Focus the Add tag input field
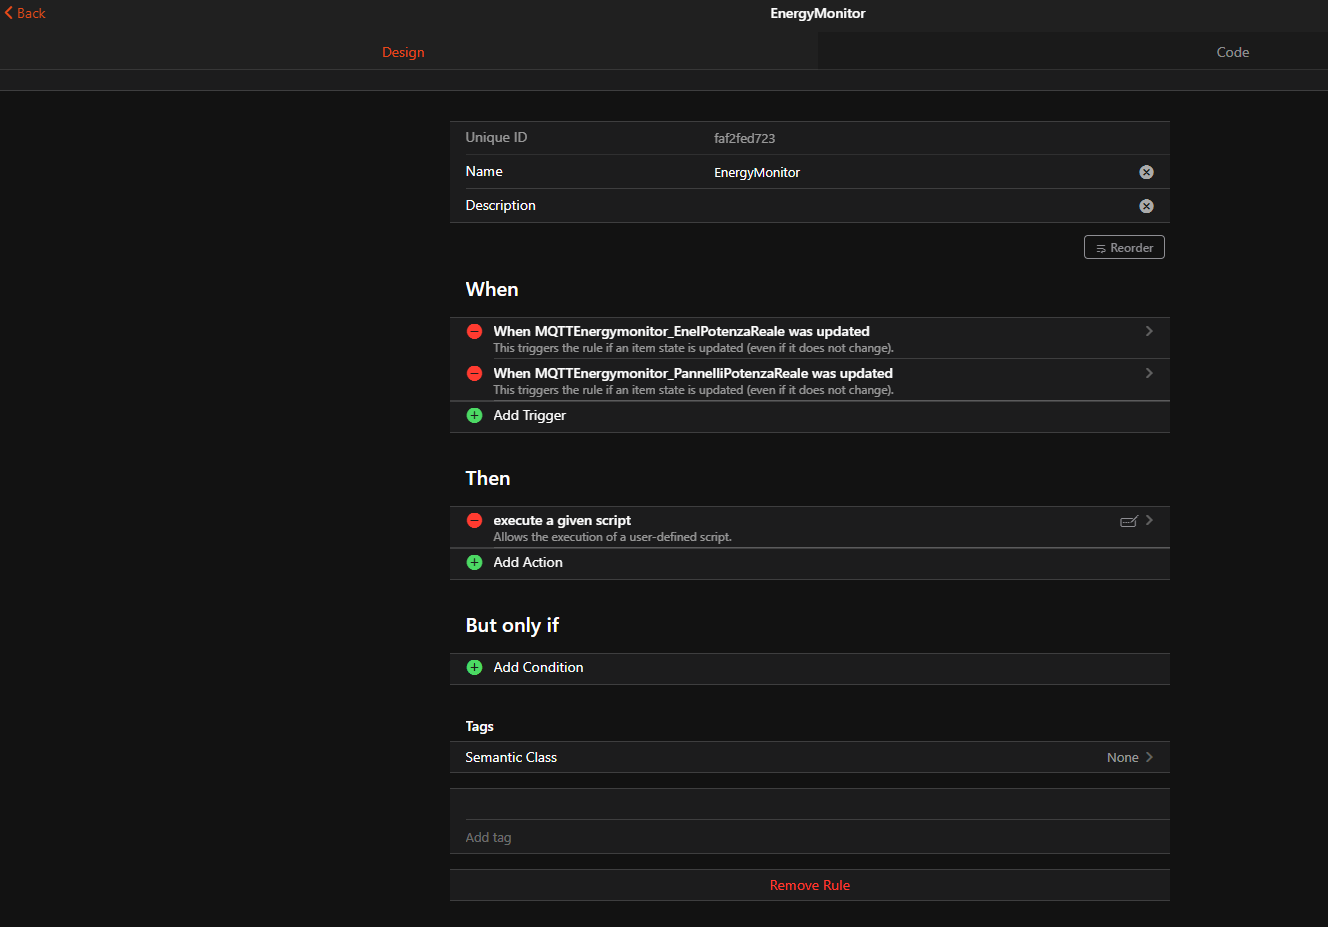 pos(800,837)
